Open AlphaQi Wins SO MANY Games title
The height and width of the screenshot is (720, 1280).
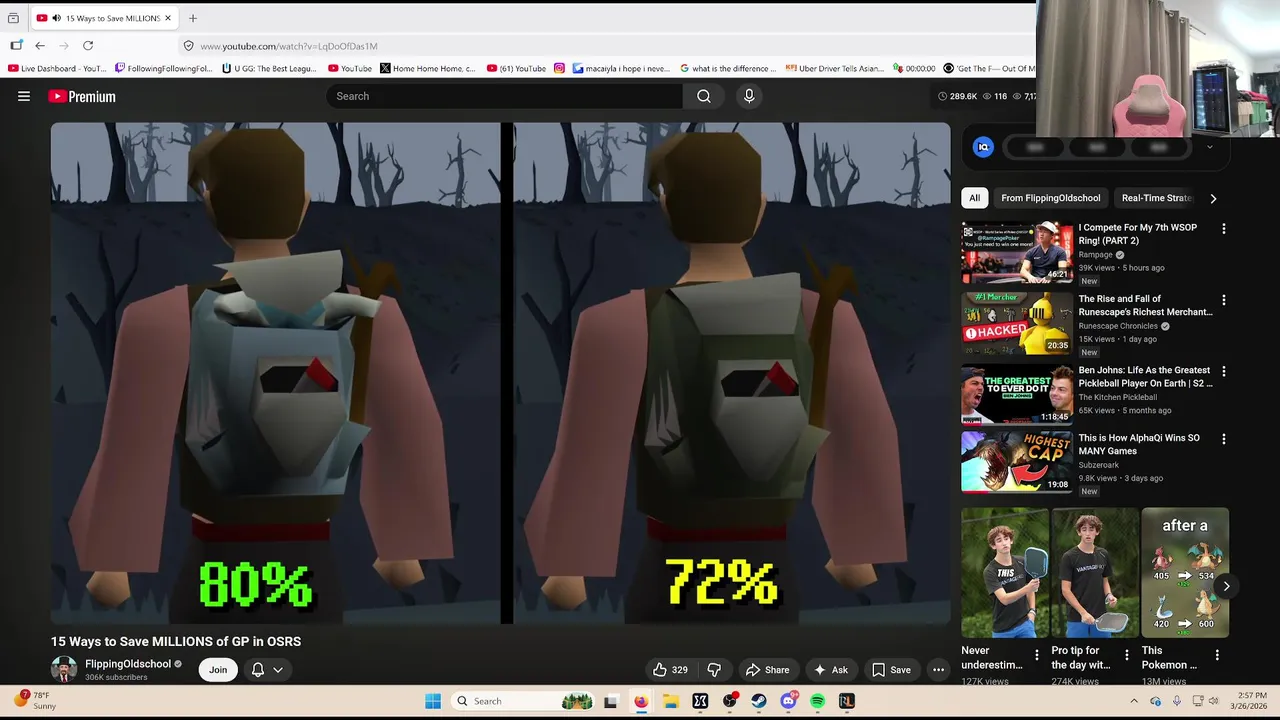tap(1139, 444)
